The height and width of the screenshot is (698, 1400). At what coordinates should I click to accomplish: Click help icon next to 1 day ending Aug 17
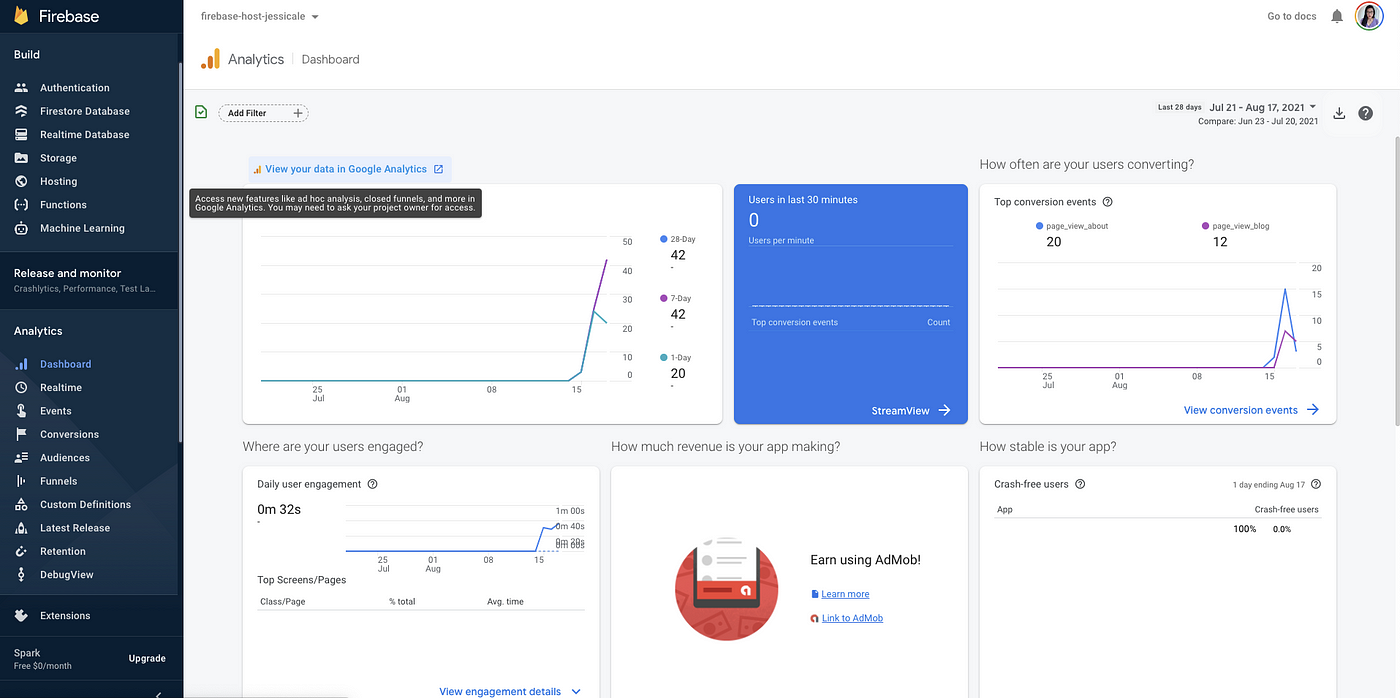[x=1316, y=484]
